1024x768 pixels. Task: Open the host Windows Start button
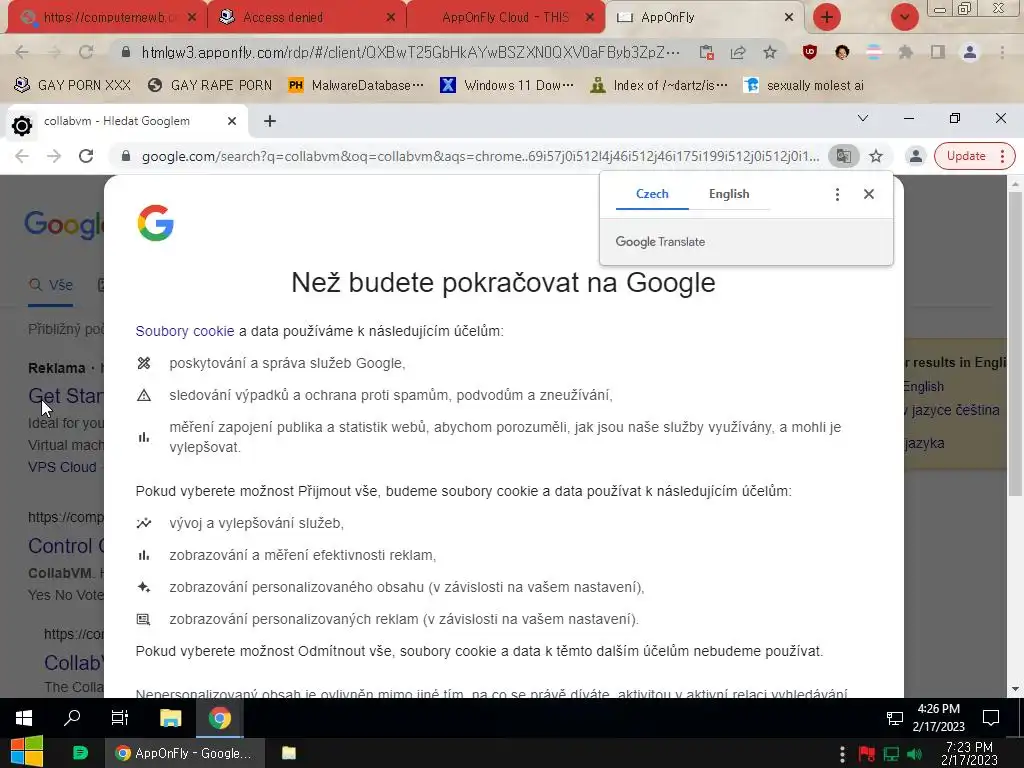(27, 752)
